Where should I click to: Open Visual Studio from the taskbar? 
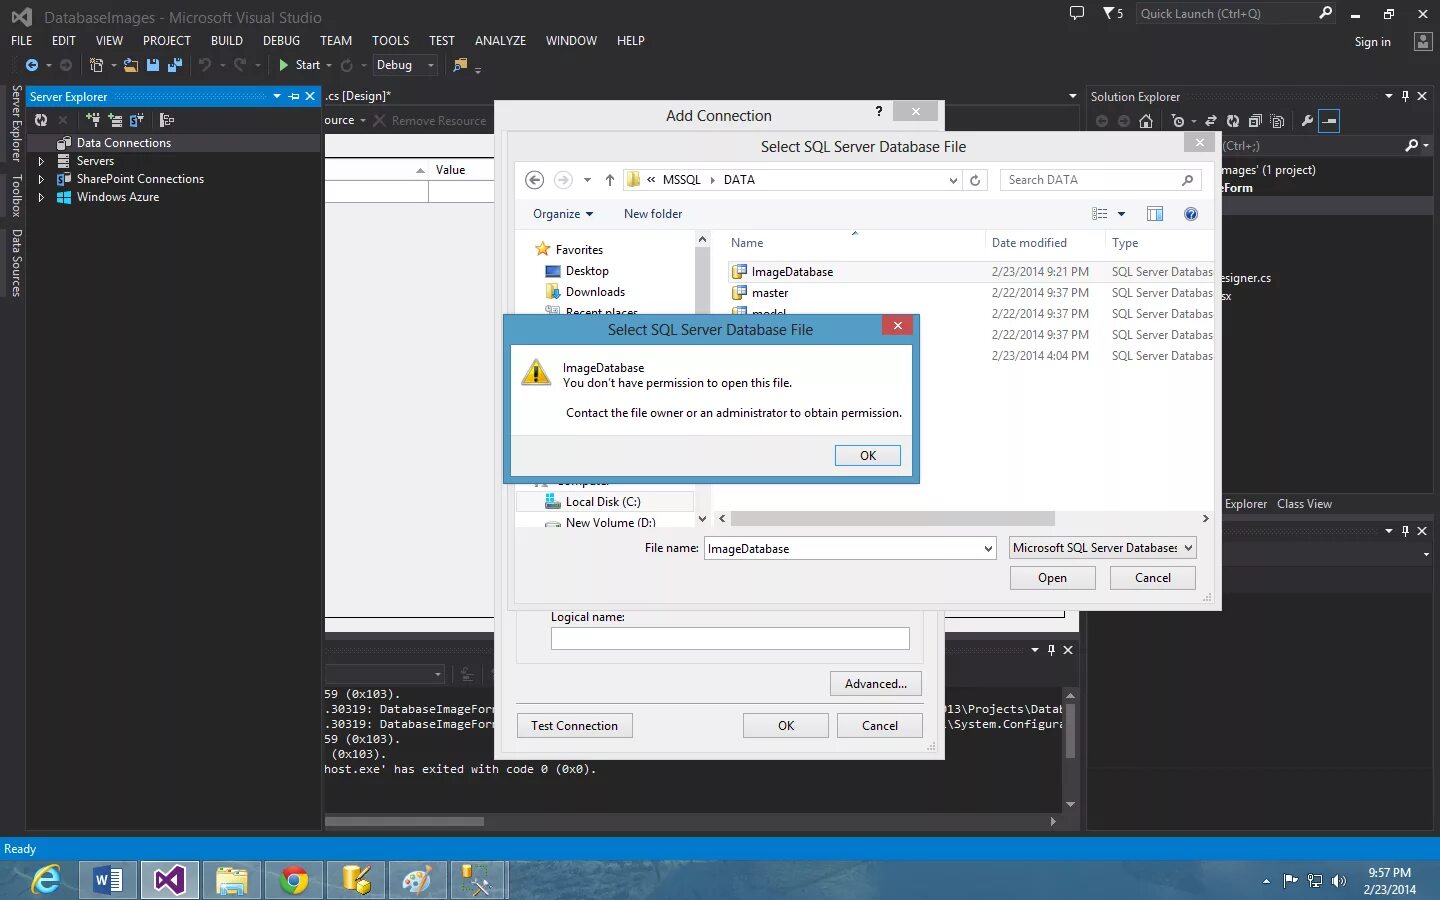[170, 880]
